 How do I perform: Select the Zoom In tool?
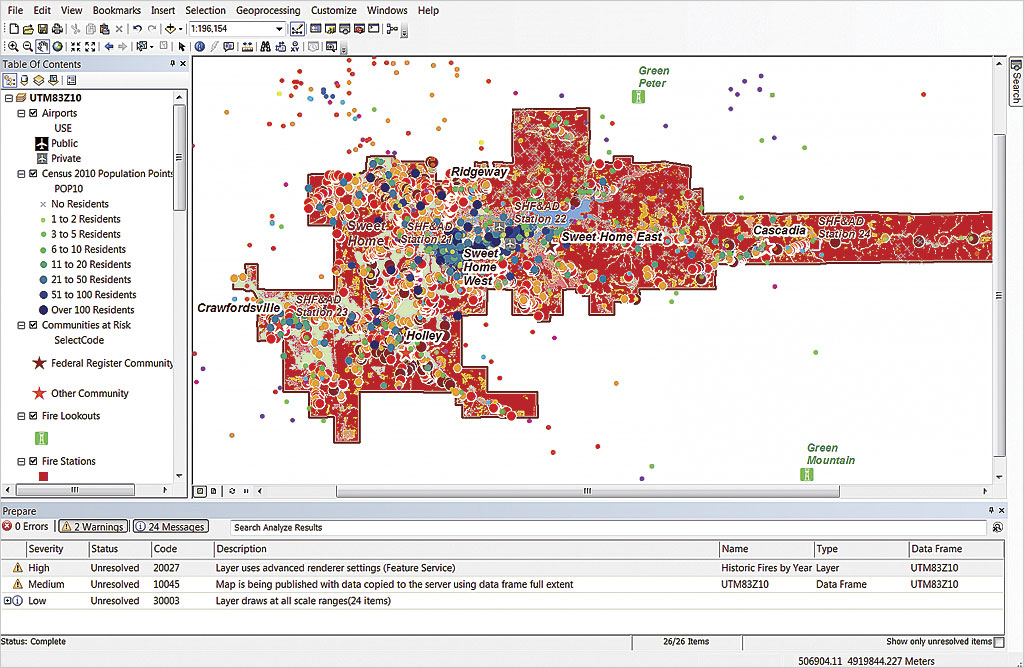point(12,46)
